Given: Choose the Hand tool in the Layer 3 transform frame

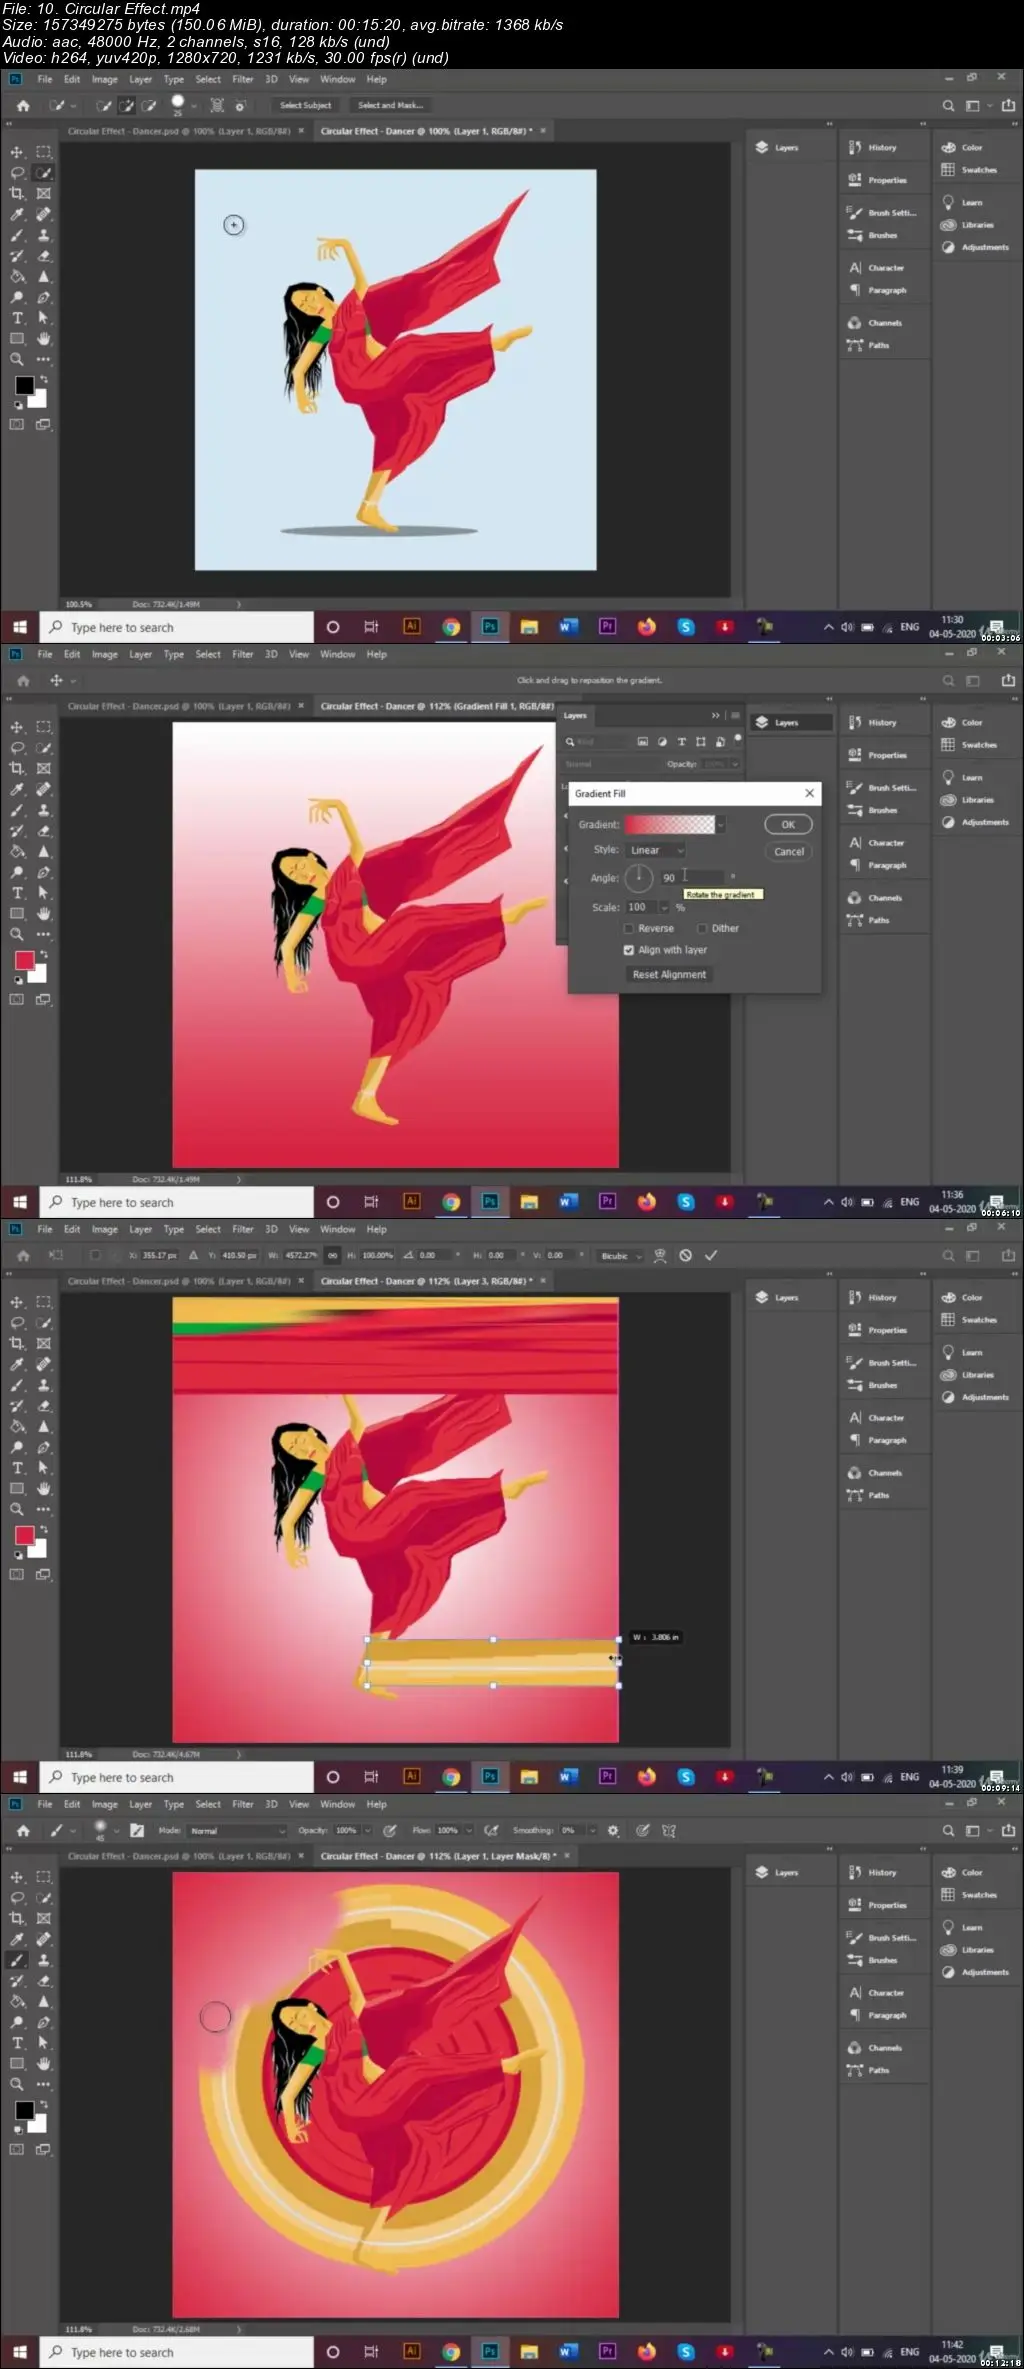Looking at the screenshot, I should click(44, 1489).
